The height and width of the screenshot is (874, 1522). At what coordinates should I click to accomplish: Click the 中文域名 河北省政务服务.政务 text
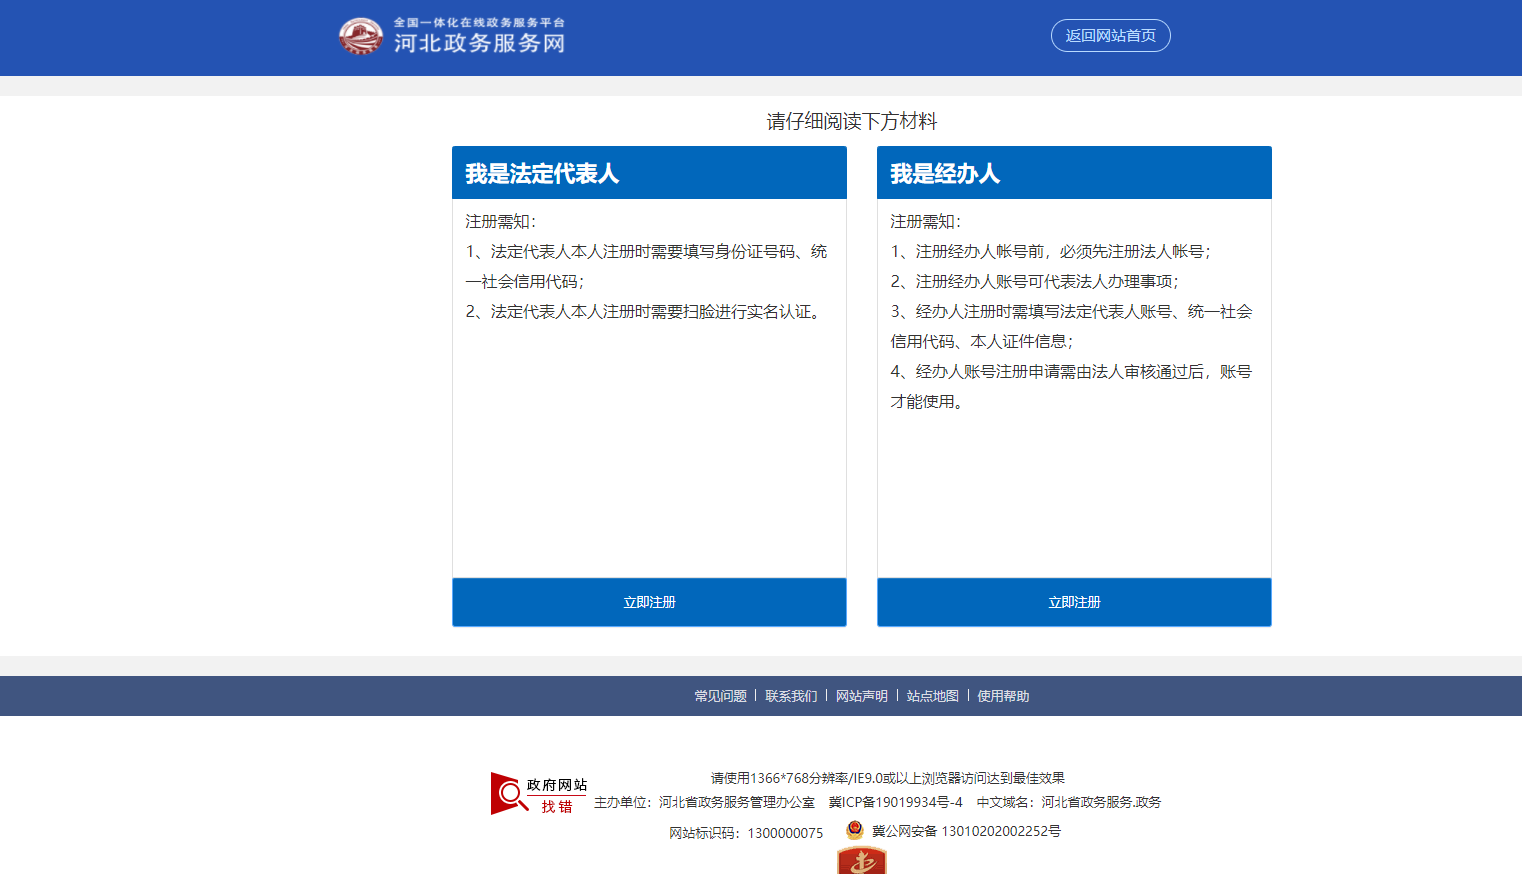(x=1068, y=802)
